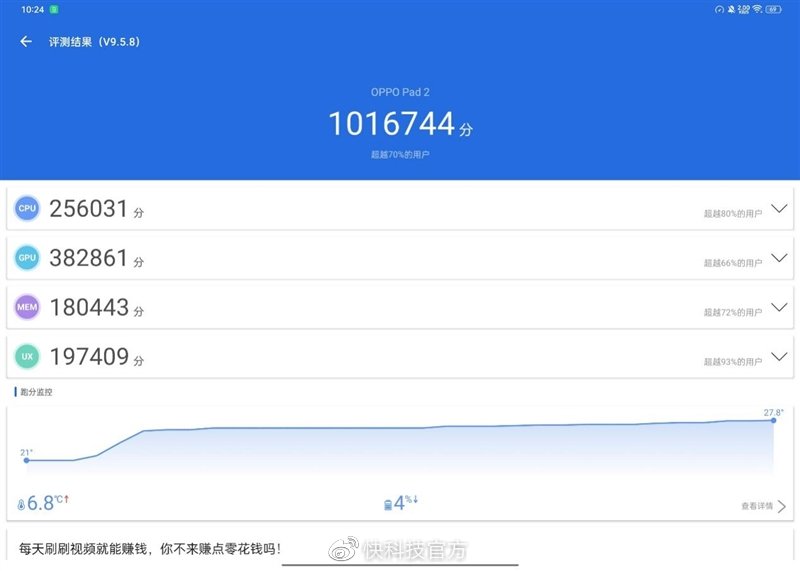Click the muted bell icon in status bar
This screenshot has width=800, height=571.
point(731,9)
